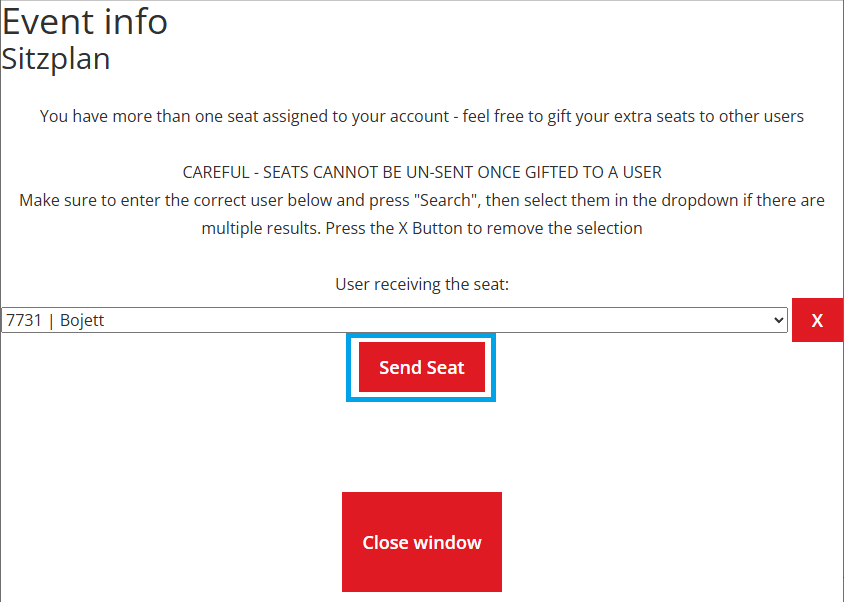Image resolution: width=844 pixels, height=602 pixels.
Task: Gift the seat using Send Seat
Action: 421,367
